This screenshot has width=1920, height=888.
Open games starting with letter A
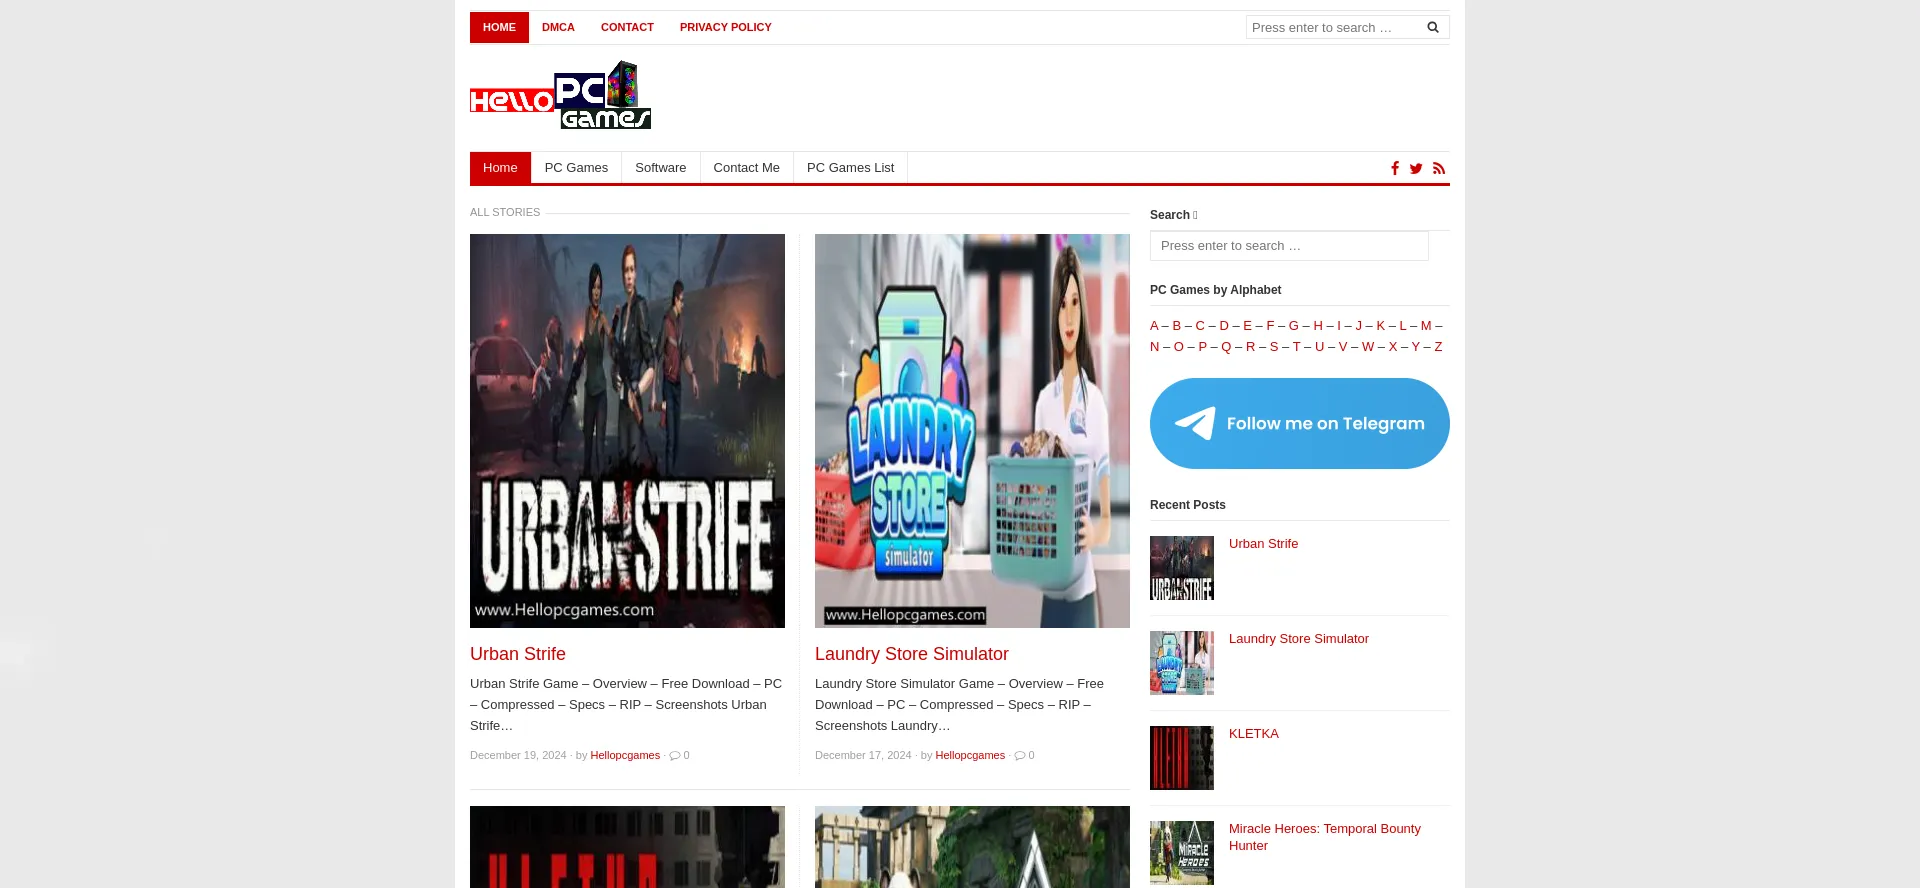click(1154, 326)
